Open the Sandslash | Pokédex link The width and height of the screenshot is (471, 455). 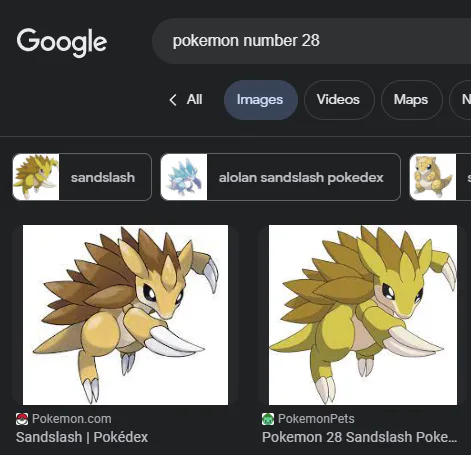82,437
